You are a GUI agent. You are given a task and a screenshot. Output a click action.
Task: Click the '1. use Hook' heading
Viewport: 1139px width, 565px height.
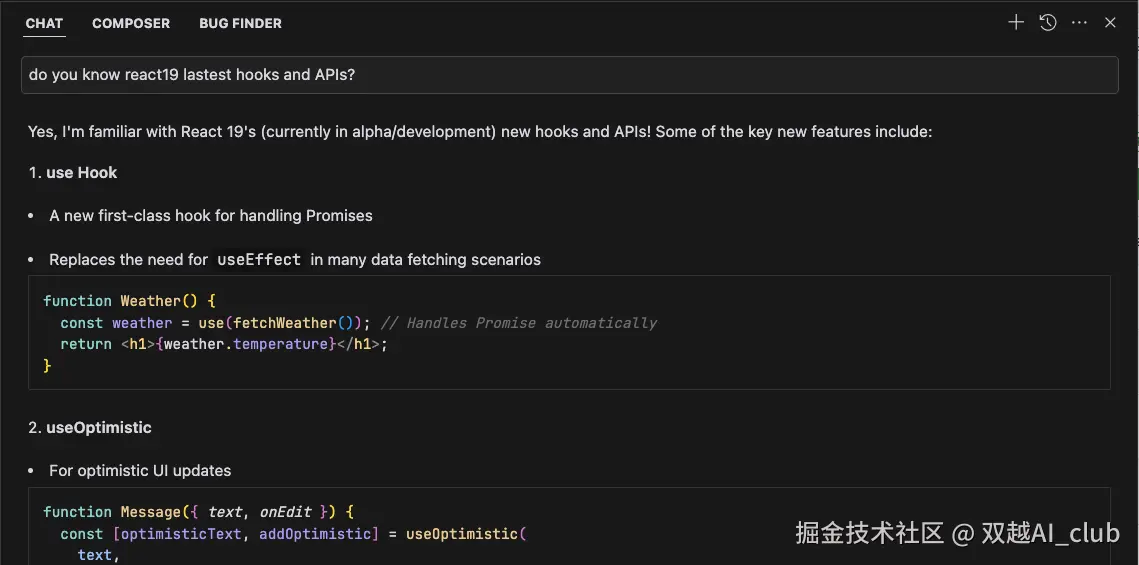tap(73, 173)
